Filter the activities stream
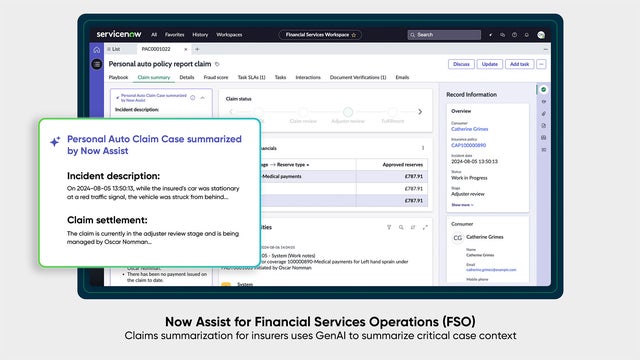This screenshot has width=640, height=360. [x=389, y=227]
